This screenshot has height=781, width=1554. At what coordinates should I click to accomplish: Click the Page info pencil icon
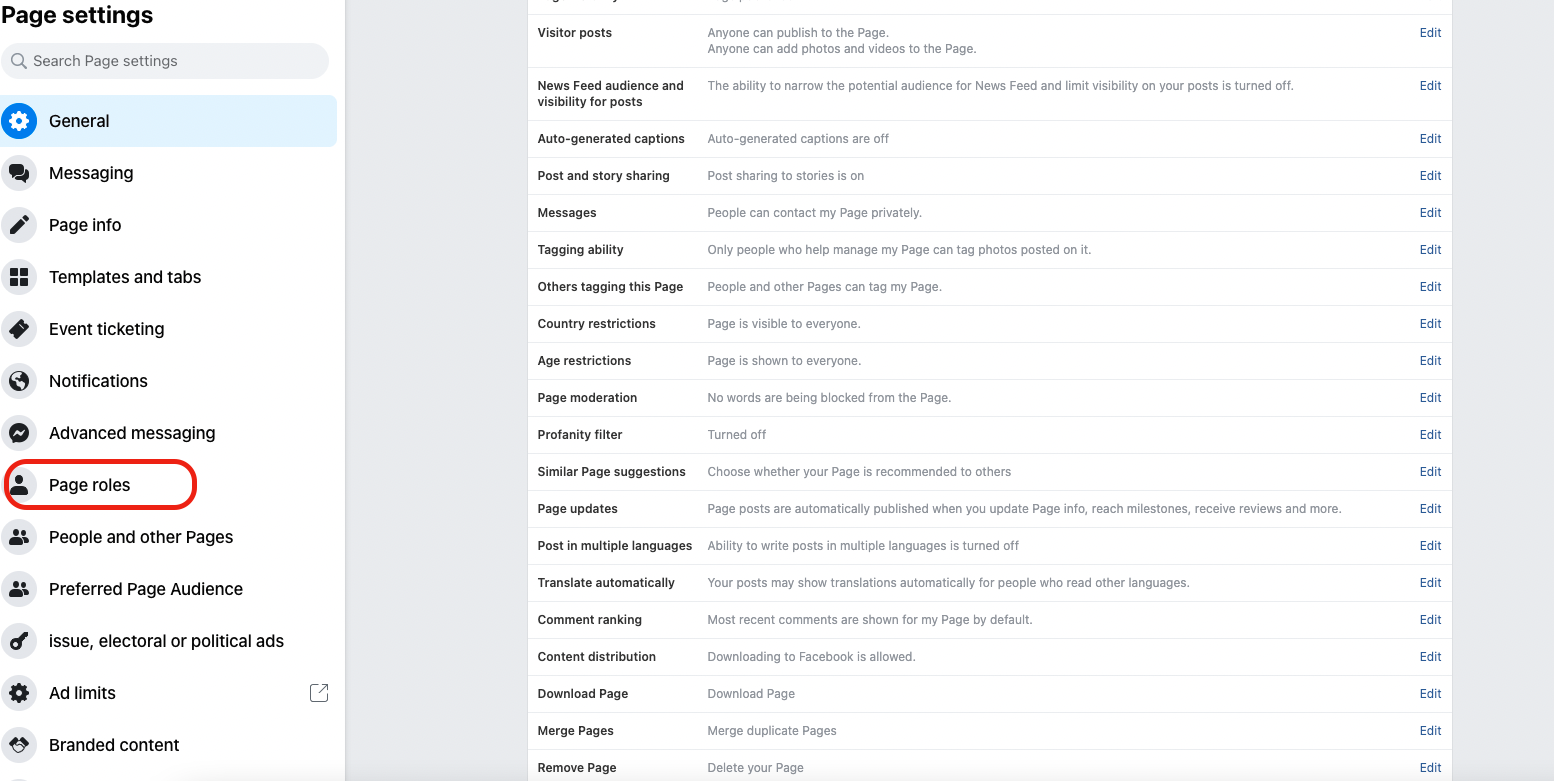click(x=19, y=225)
